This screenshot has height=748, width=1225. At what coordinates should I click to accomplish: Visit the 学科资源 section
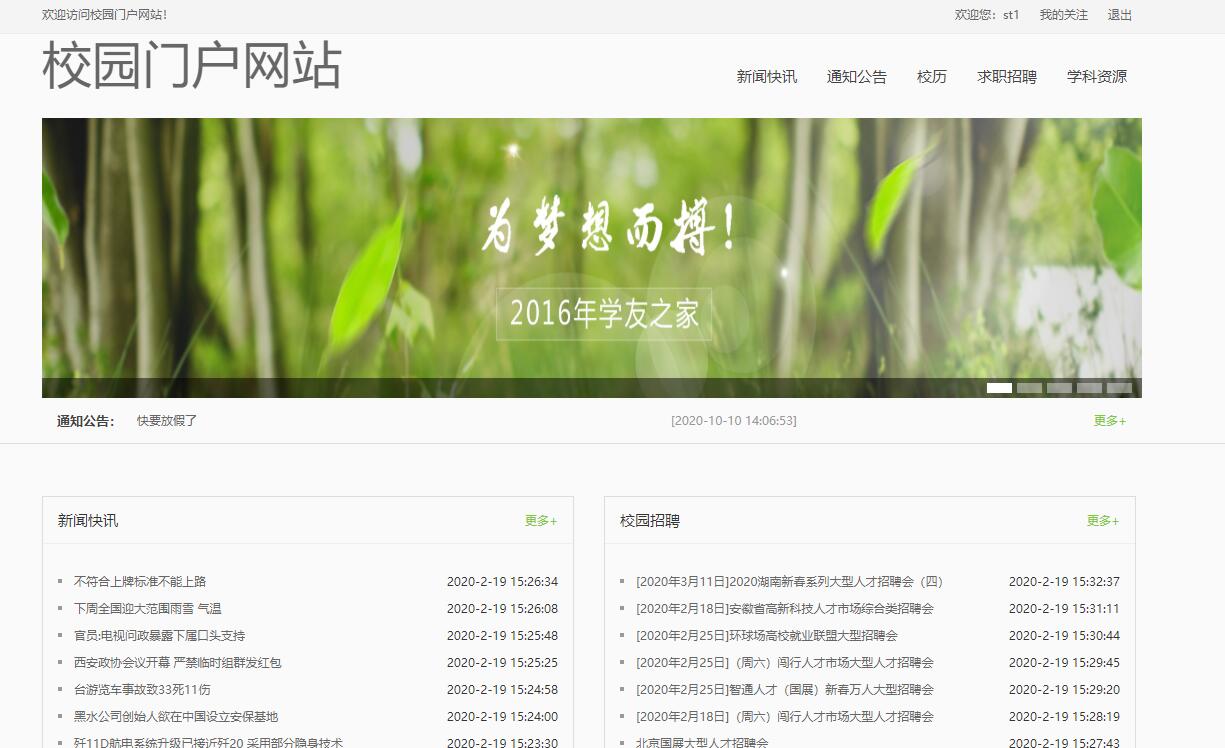tap(1096, 77)
